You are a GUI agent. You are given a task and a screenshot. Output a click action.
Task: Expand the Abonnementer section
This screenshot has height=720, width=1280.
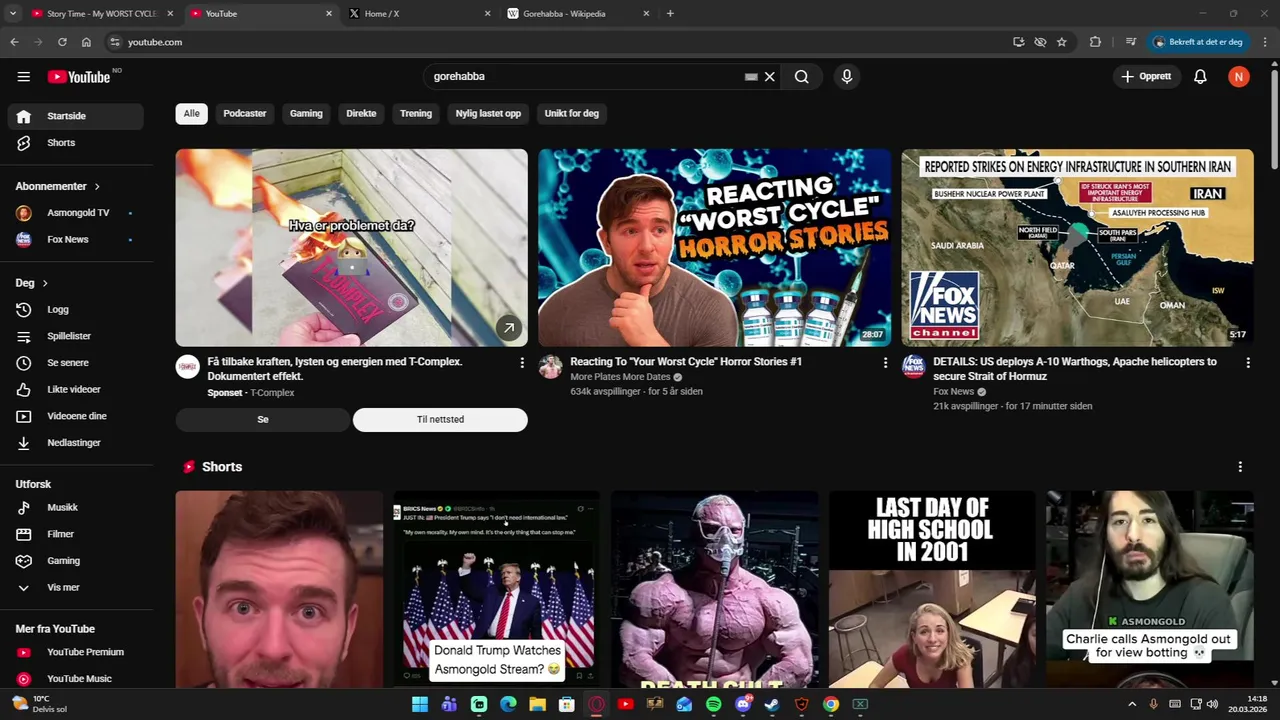point(58,186)
